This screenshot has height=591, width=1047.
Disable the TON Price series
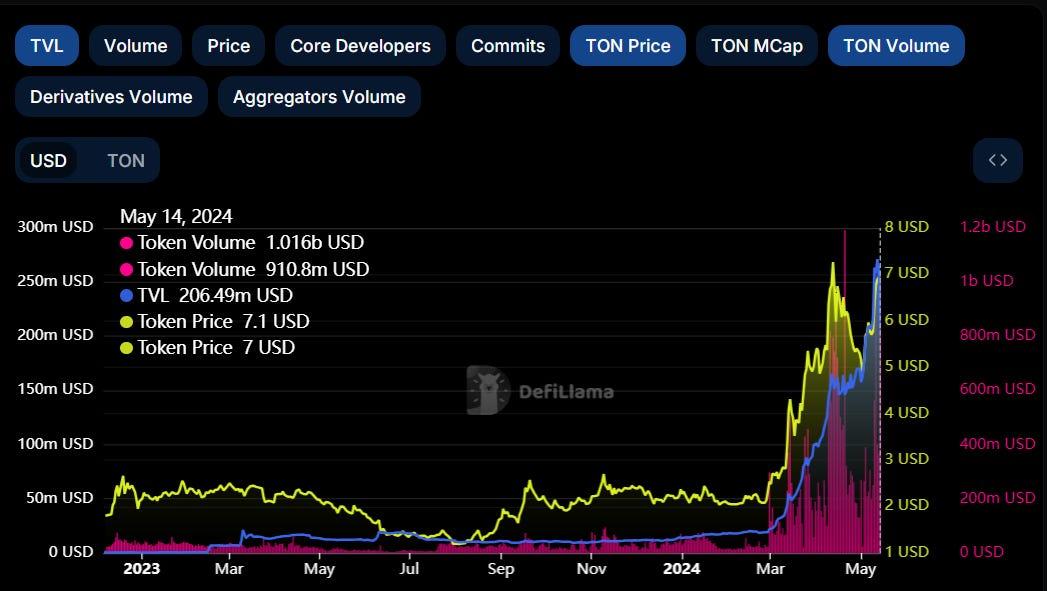click(627, 46)
